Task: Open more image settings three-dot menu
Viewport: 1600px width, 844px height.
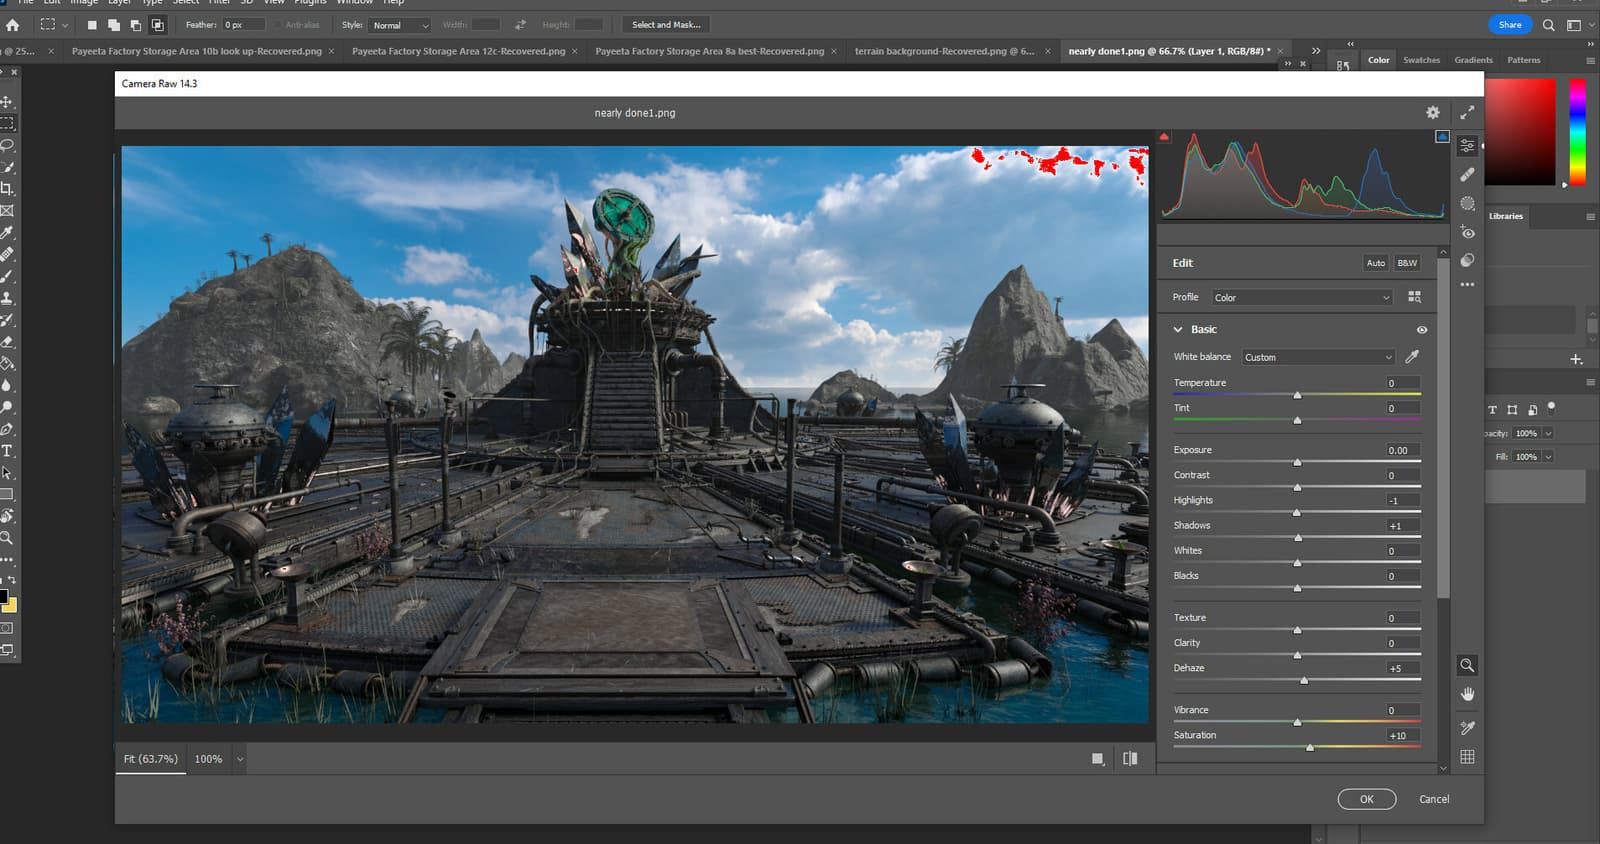Action: click(x=1467, y=285)
